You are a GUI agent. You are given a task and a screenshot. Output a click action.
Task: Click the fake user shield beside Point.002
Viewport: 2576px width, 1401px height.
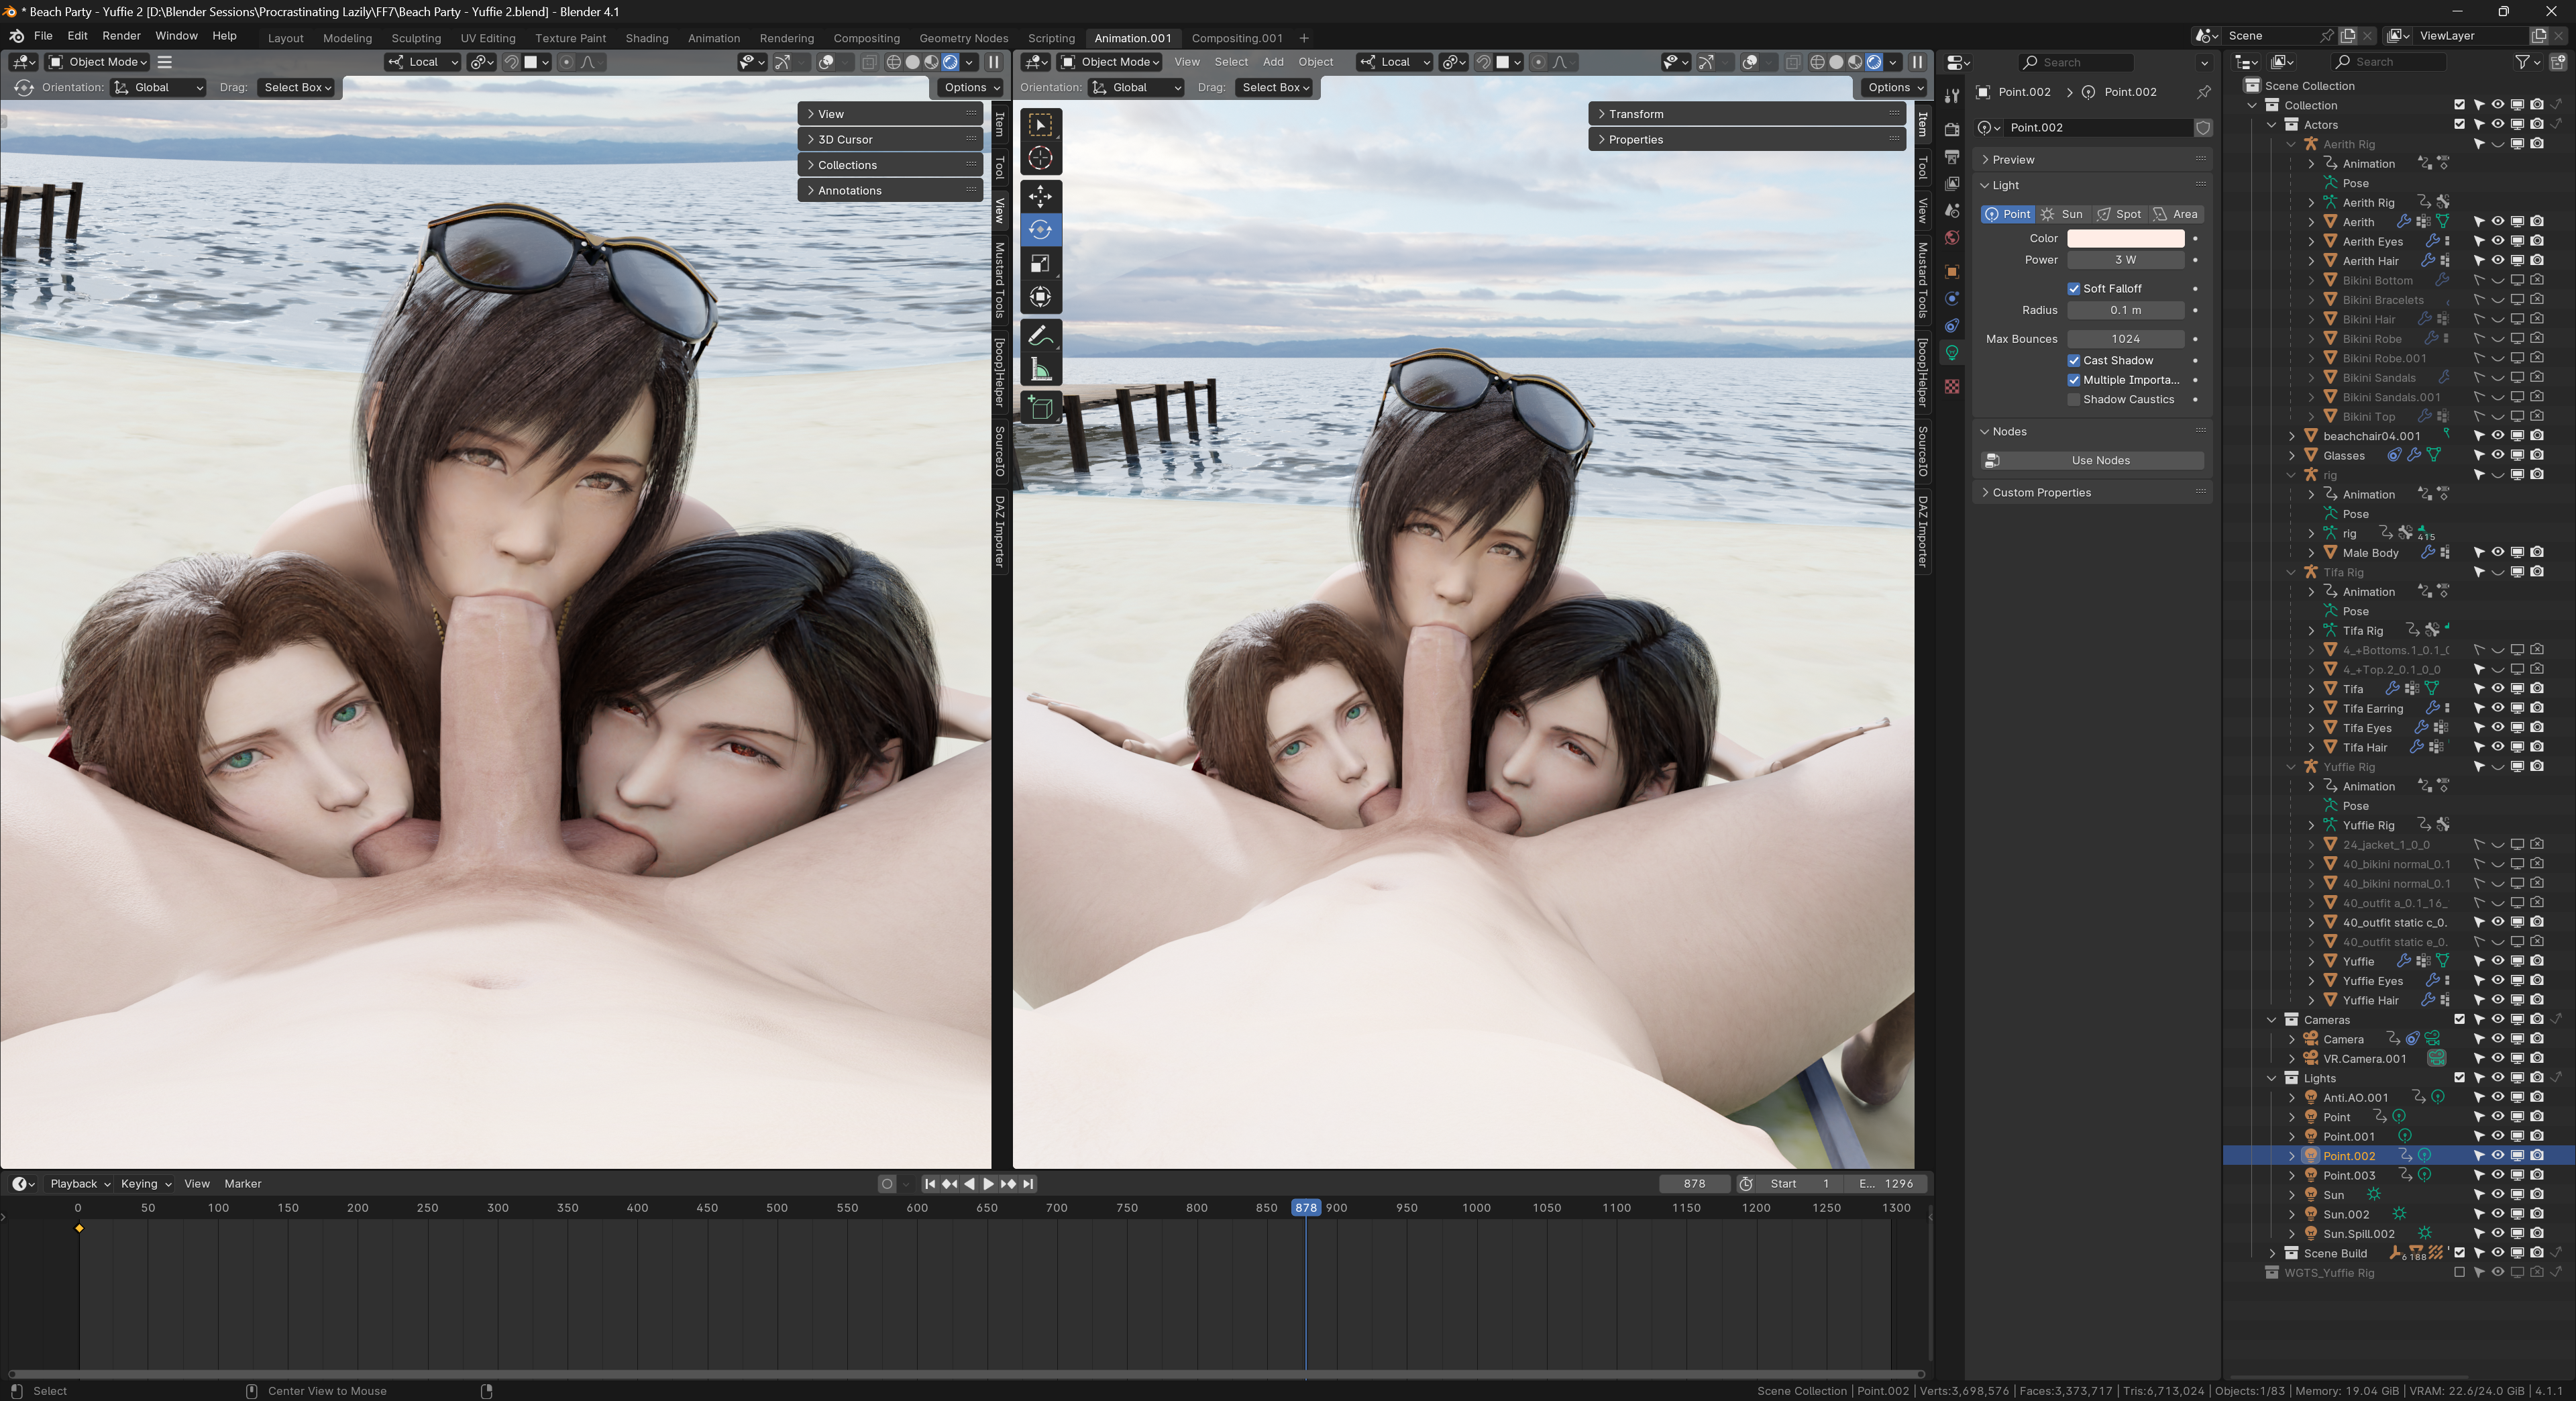tap(2203, 128)
